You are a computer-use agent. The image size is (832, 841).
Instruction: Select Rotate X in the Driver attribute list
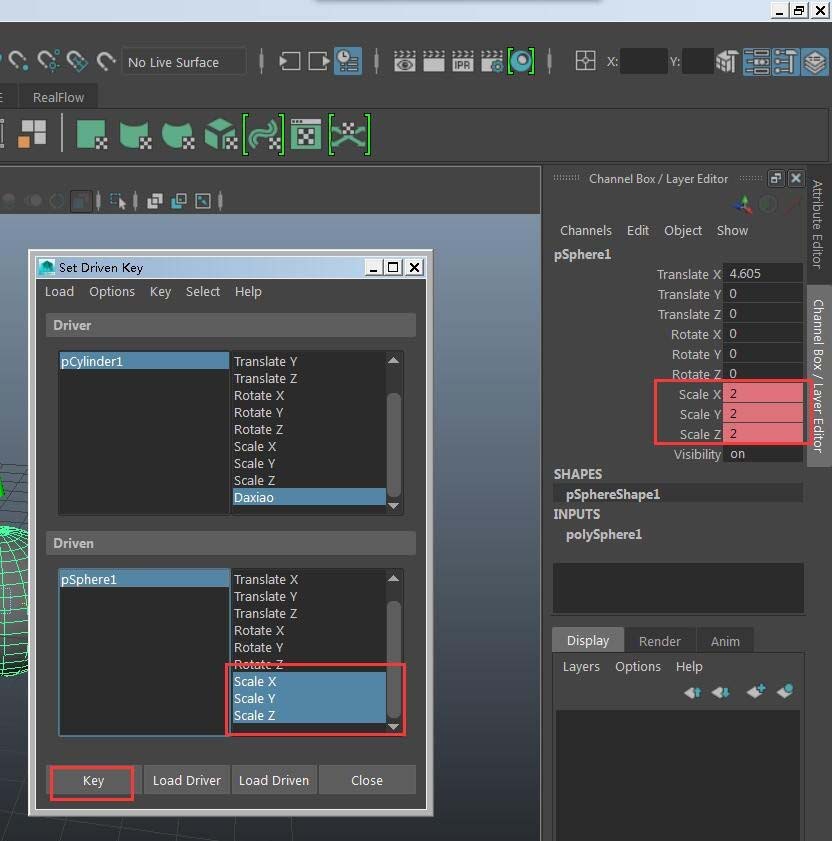pyautogui.click(x=309, y=395)
